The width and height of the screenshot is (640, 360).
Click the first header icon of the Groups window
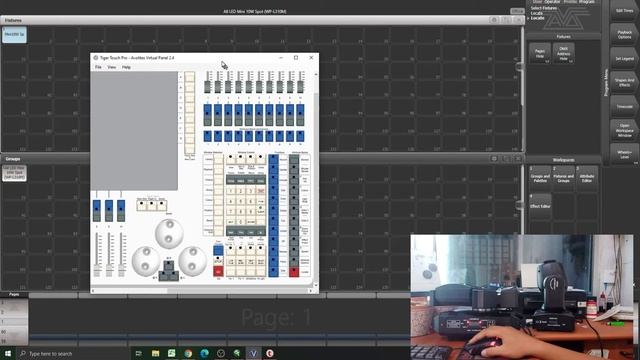[x=494, y=159]
